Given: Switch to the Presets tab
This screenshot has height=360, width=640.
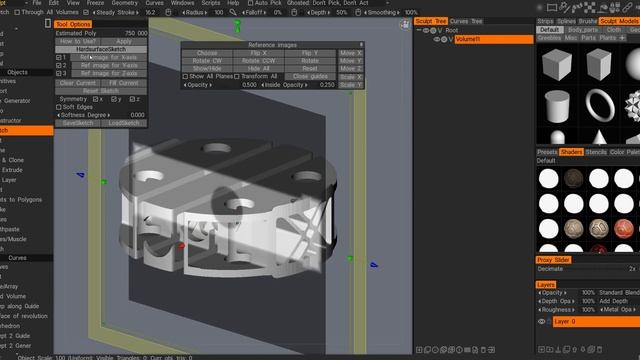Looking at the screenshot, I should [547, 152].
